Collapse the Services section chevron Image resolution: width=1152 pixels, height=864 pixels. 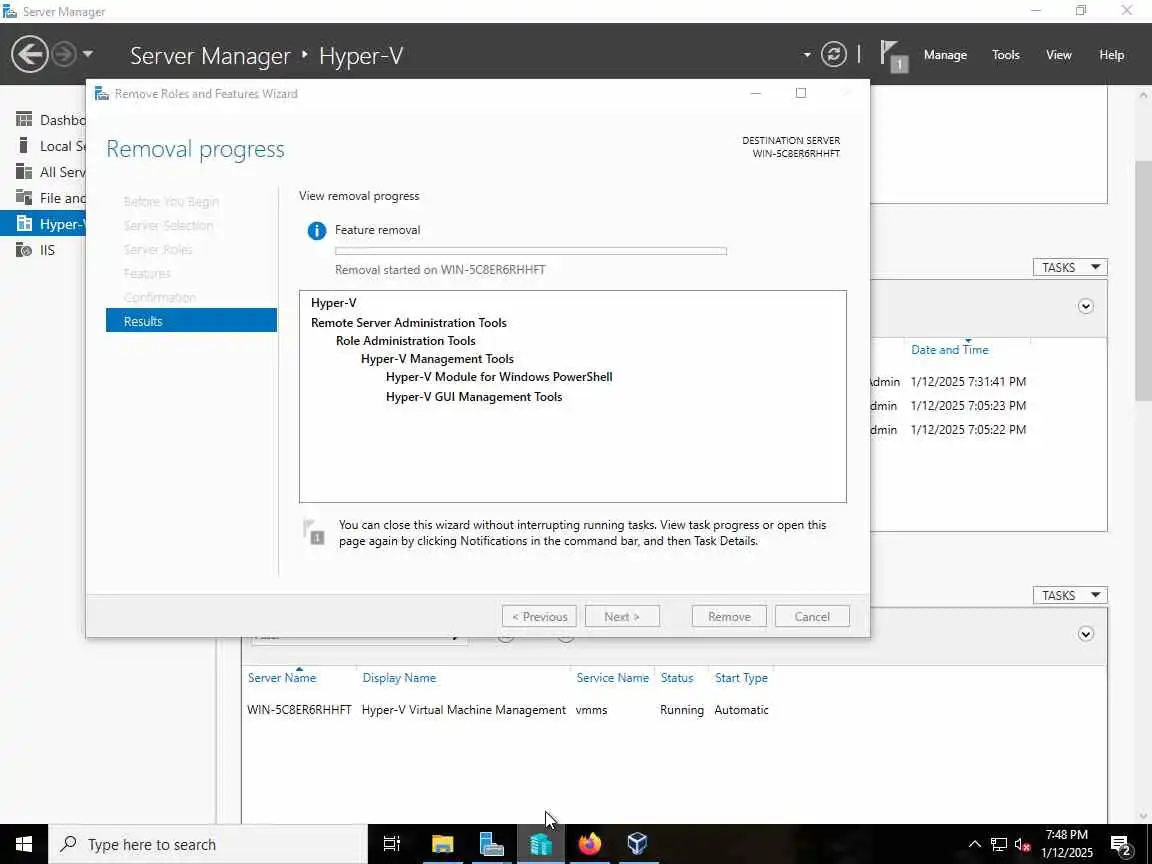[x=1085, y=634]
